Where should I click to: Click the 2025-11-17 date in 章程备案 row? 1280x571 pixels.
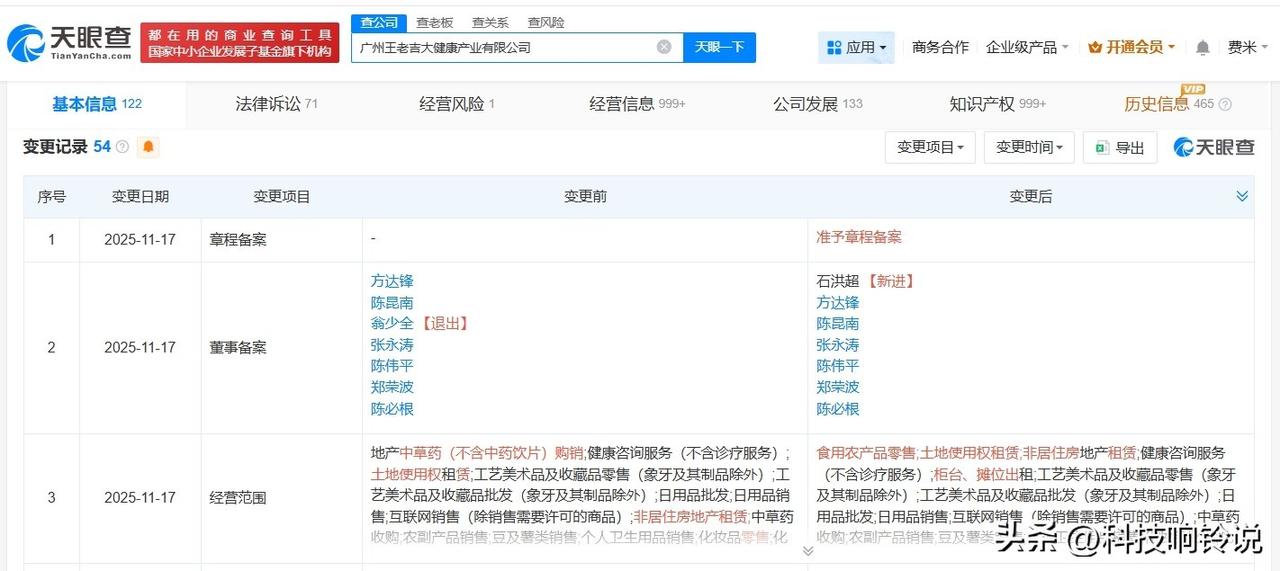pyautogui.click(x=140, y=240)
